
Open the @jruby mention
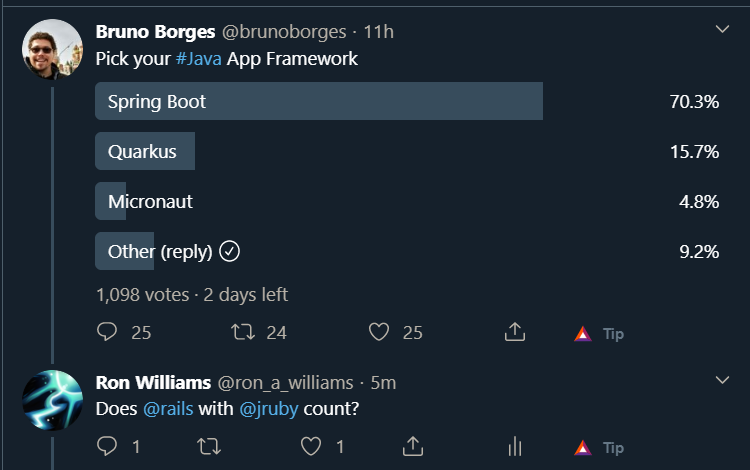(268, 409)
